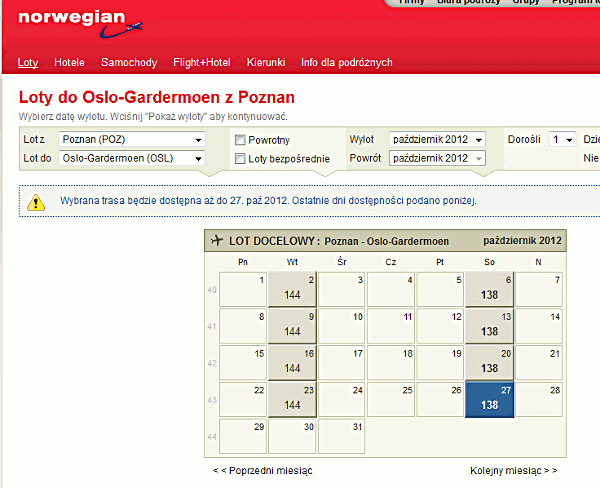Click calendar day 25

pos(391,400)
